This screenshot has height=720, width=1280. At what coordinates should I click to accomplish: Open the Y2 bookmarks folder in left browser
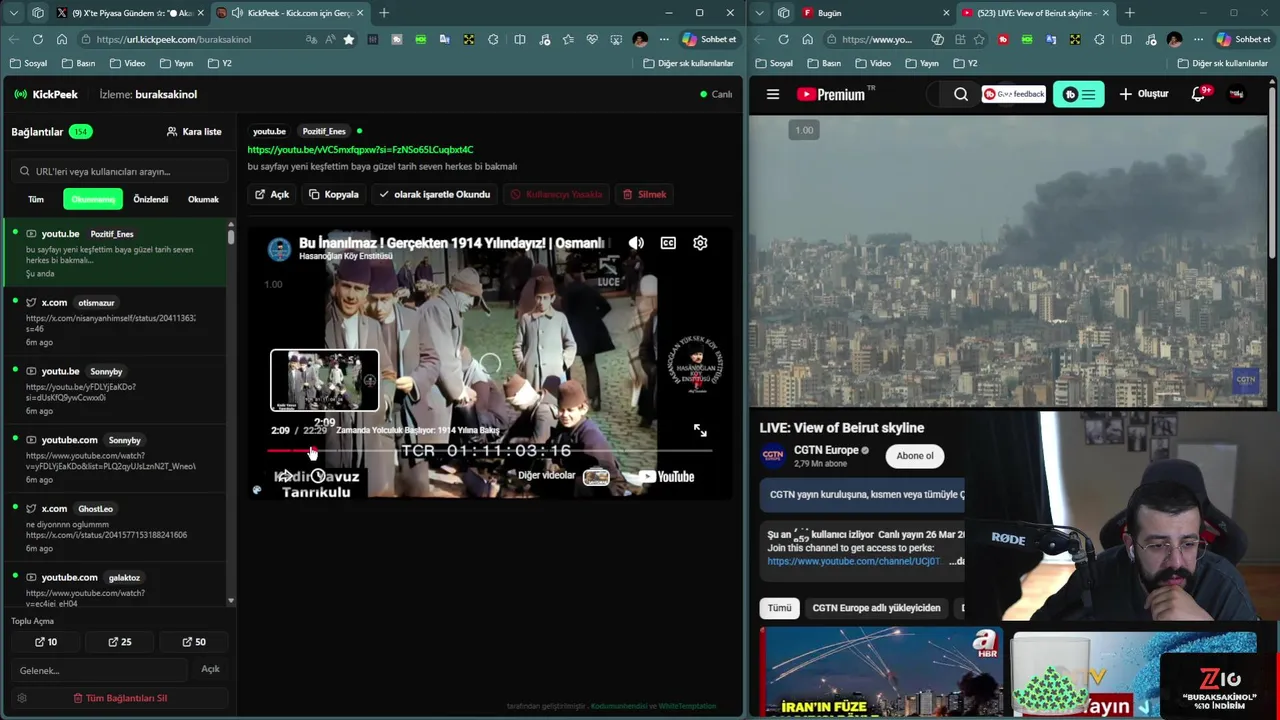tap(220, 63)
